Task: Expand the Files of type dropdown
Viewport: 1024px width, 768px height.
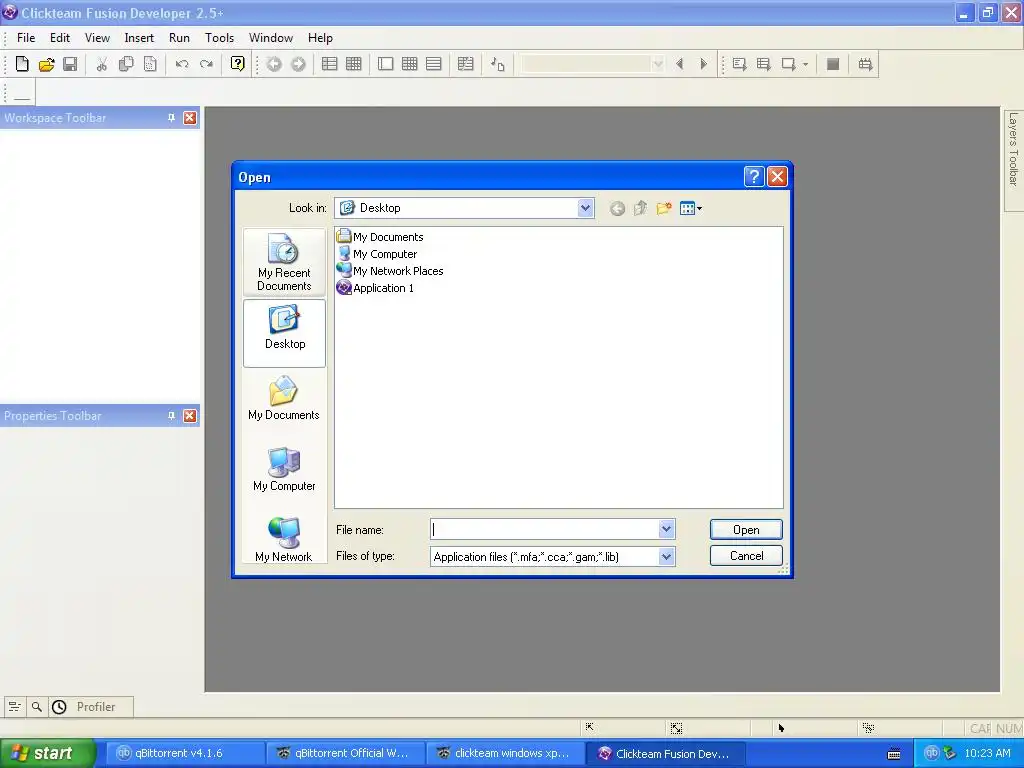Action: 666,556
